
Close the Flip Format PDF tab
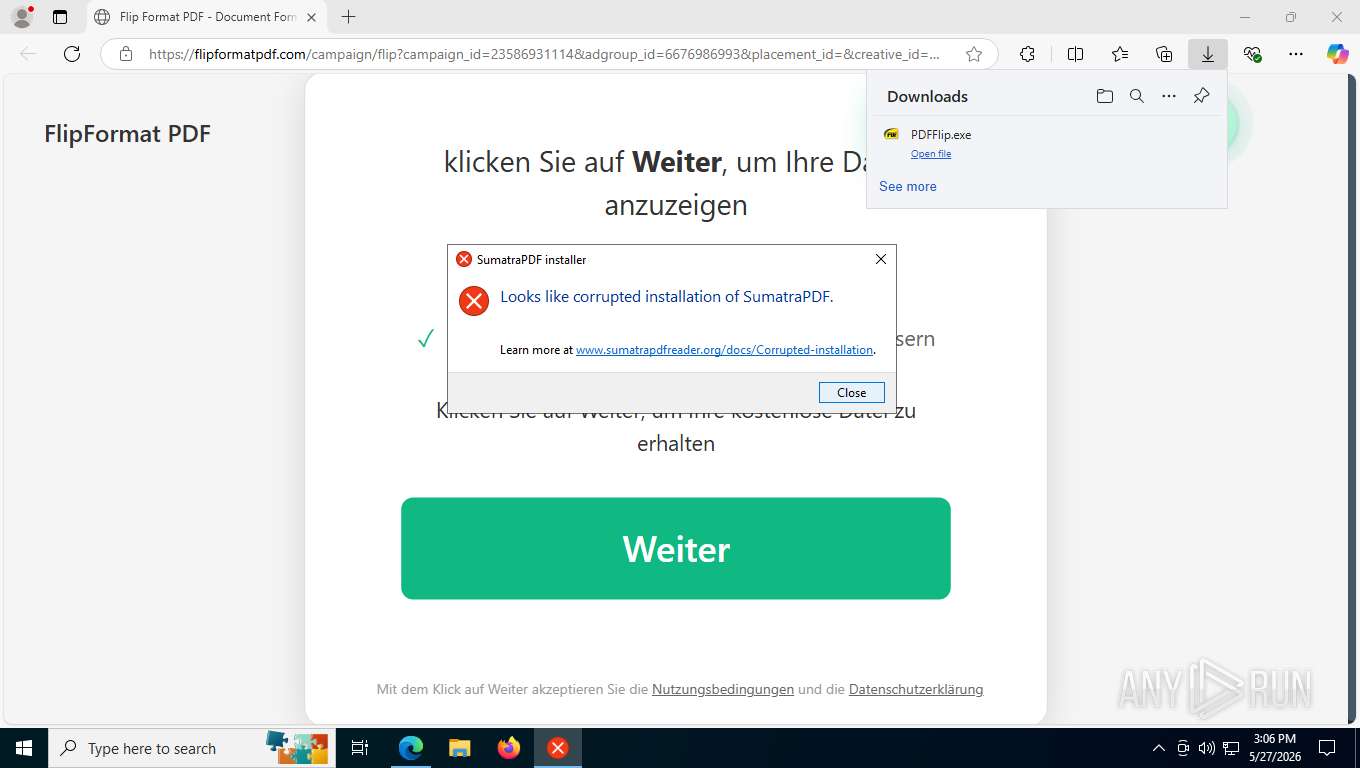pyautogui.click(x=311, y=17)
